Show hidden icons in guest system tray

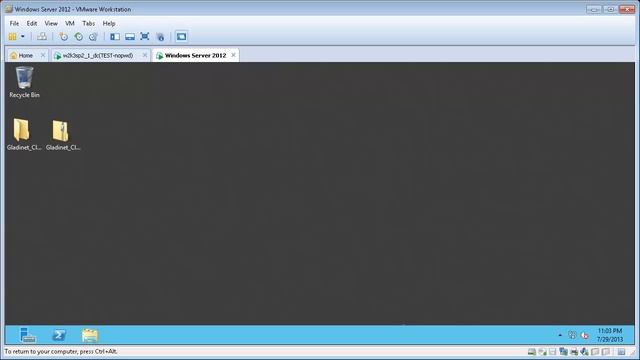560,336
